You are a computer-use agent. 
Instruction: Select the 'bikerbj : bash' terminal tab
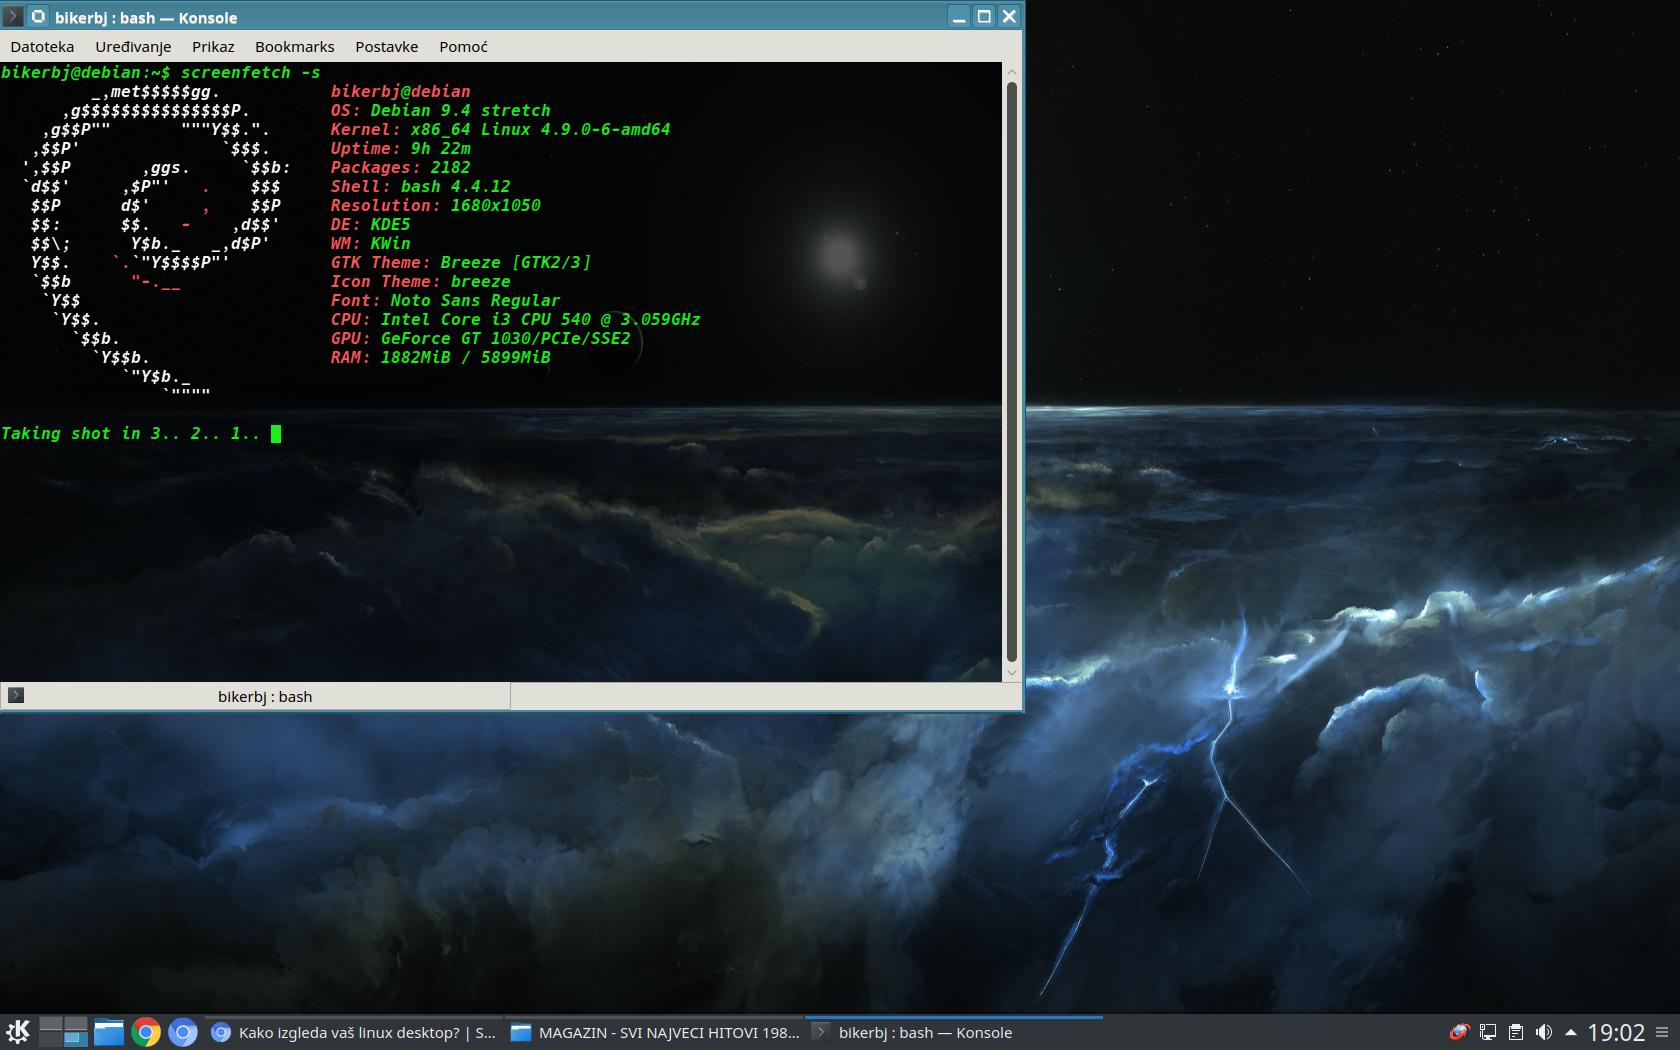click(256, 696)
